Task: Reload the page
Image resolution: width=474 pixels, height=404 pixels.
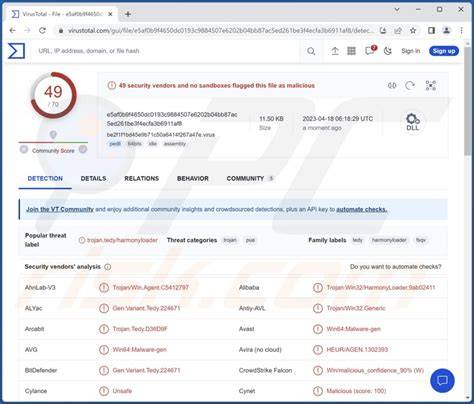Action: point(42,31)
